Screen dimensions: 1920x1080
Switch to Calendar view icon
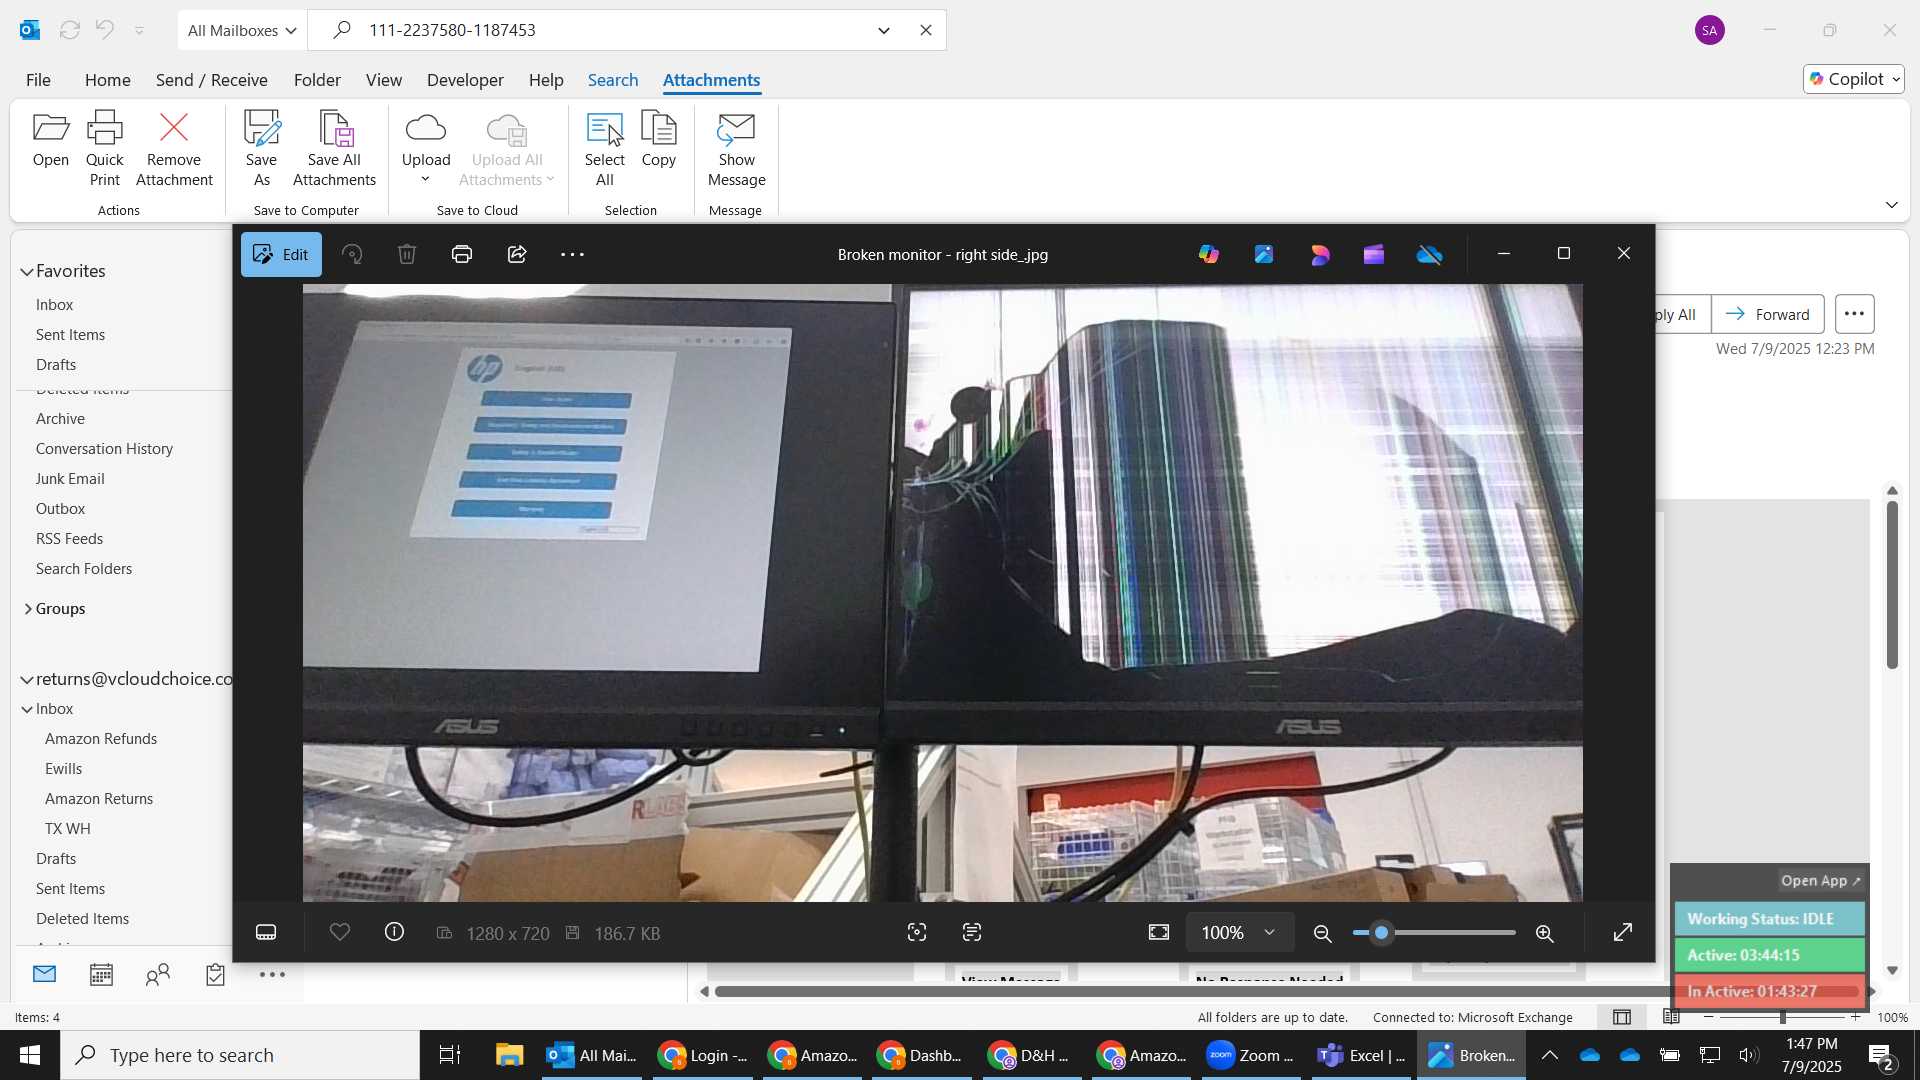[x=101, y=975]
